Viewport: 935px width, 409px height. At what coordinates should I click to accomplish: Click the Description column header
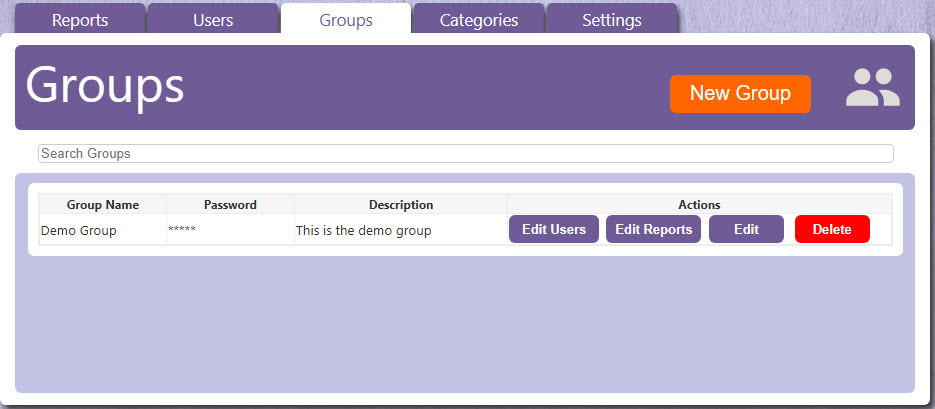click(401, 204)
